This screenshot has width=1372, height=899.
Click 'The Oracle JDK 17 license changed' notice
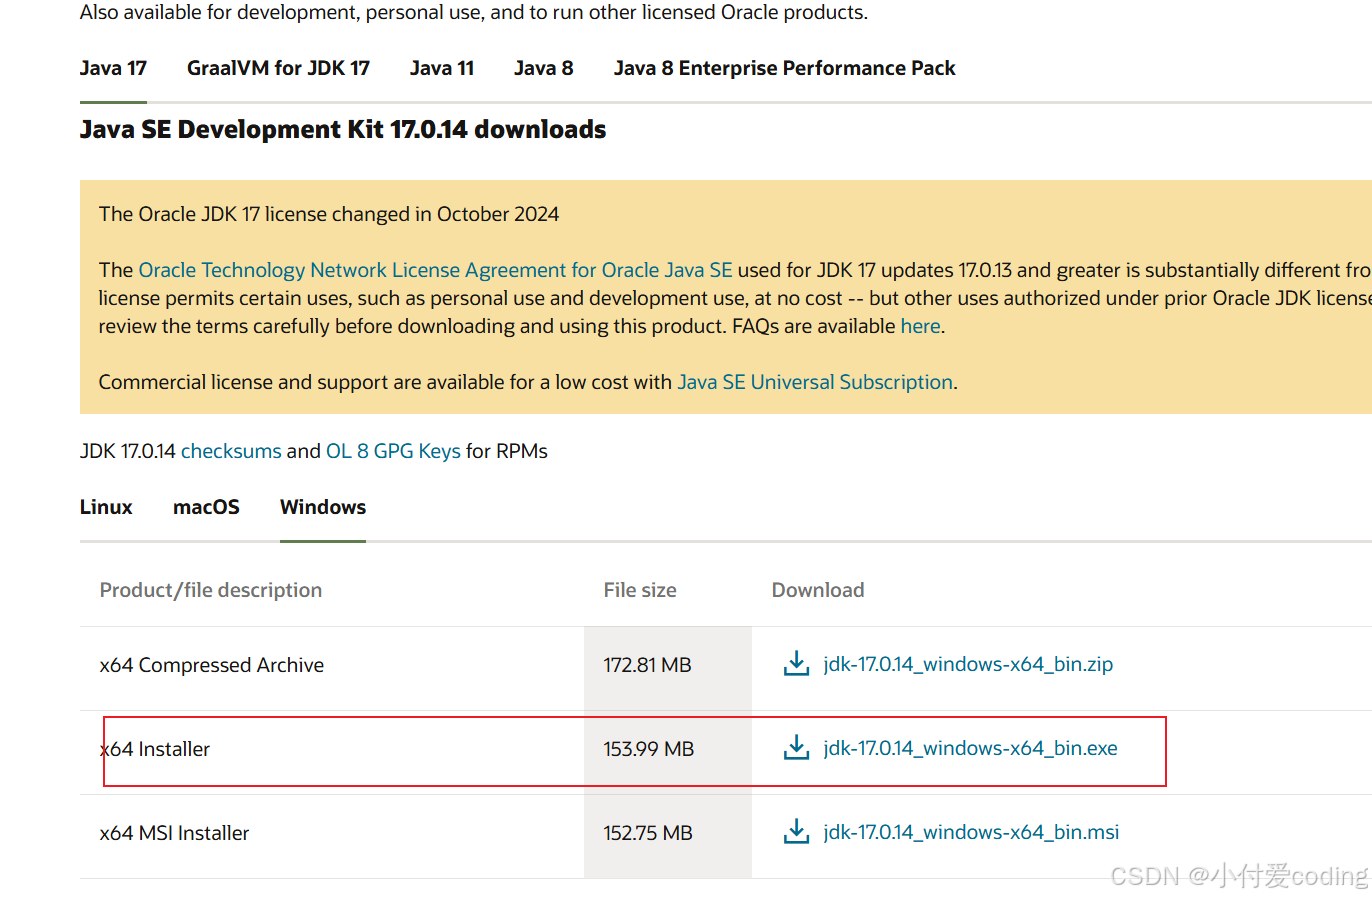(329, 214)
